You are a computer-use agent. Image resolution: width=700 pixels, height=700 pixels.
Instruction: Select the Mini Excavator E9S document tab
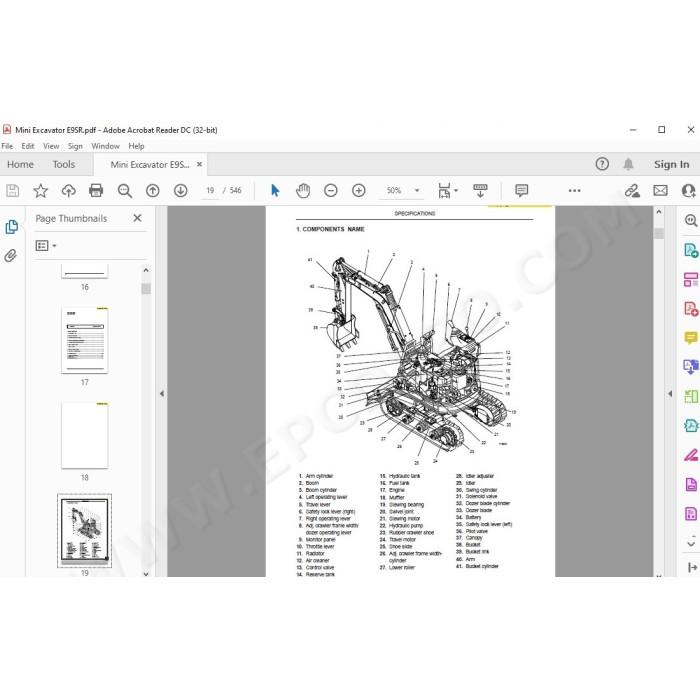click(150, 165)
